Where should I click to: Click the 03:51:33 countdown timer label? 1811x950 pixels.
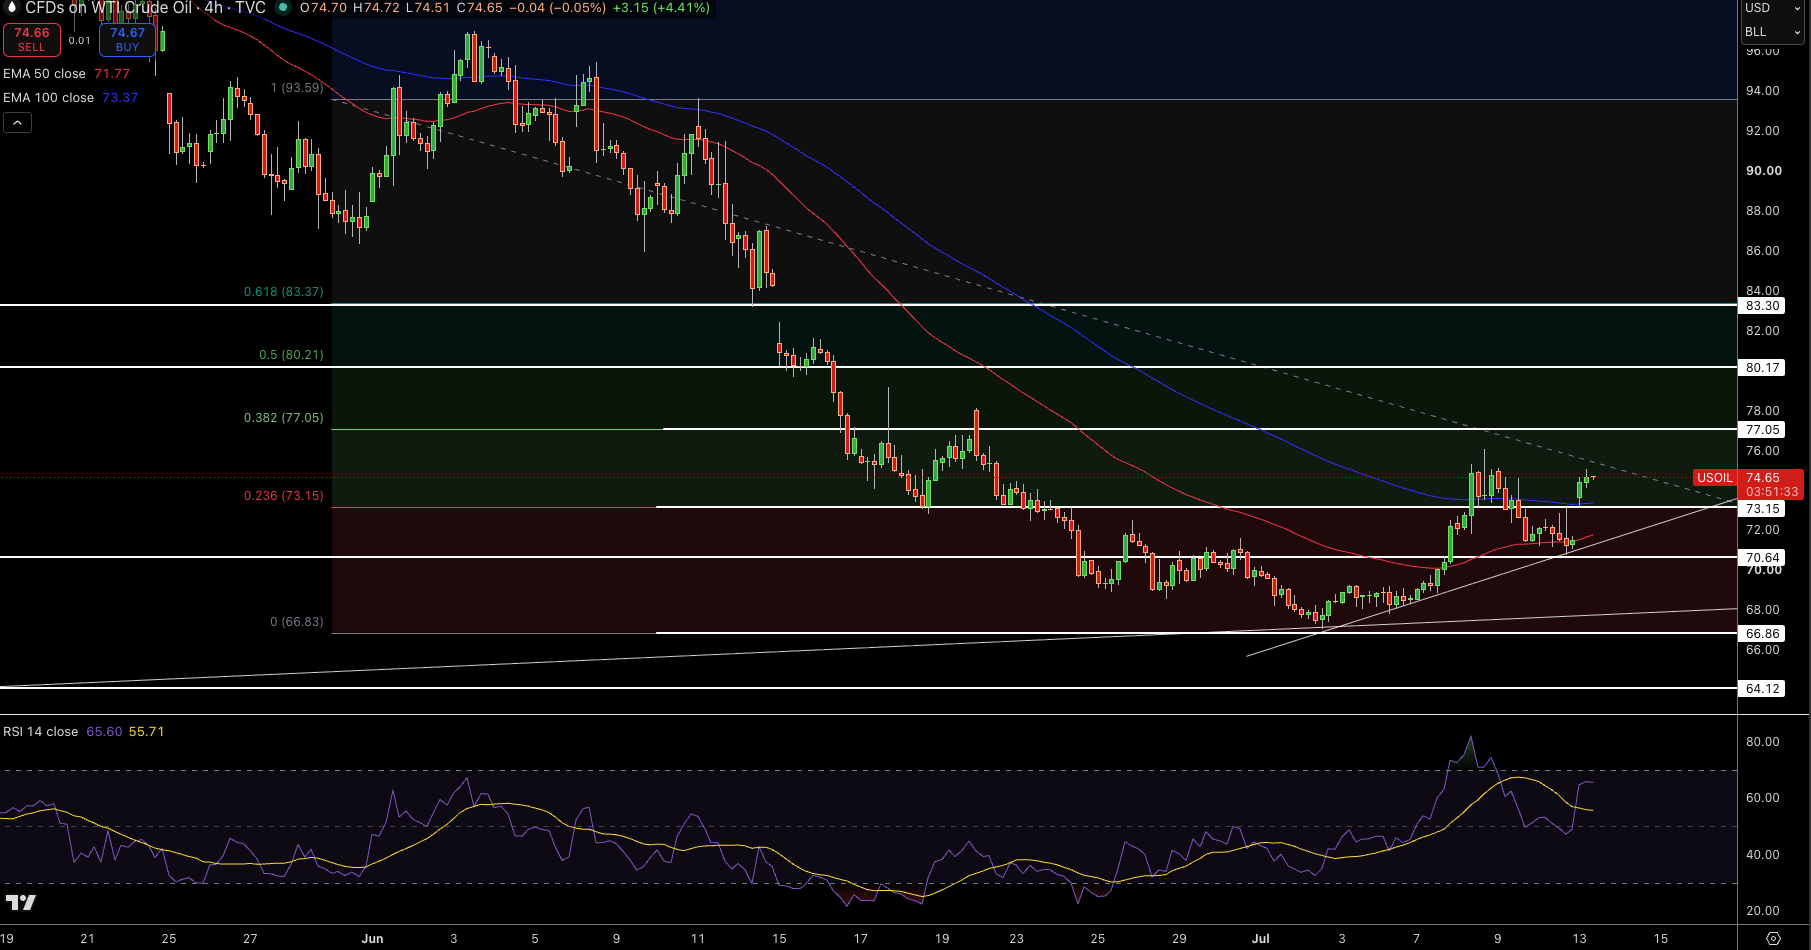[1772, 492]
